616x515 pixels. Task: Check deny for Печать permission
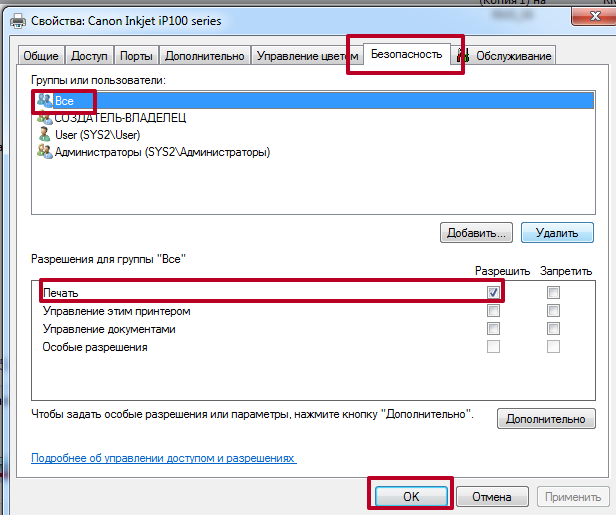pos(553,292)
